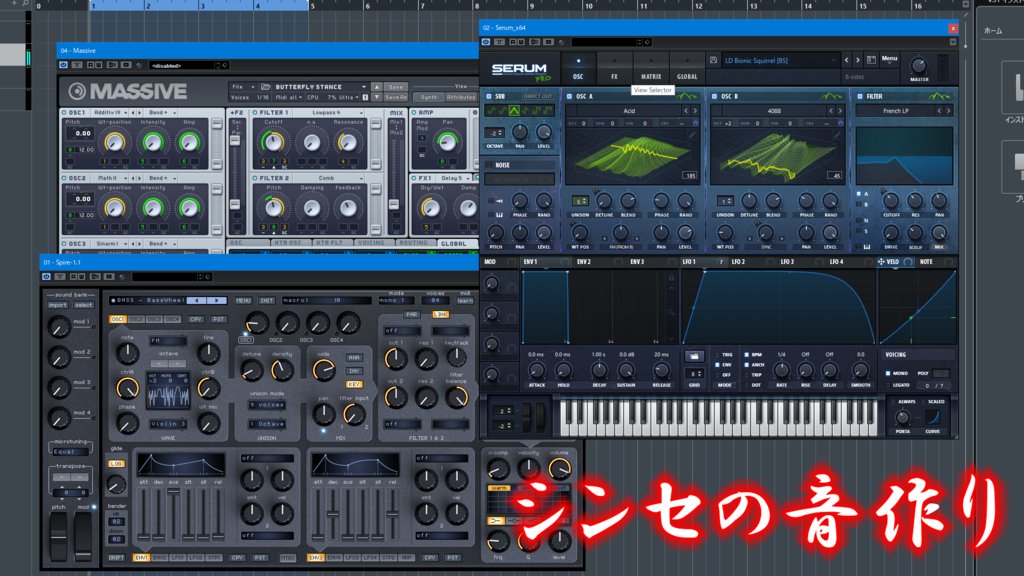The image size is (1024, 576).
Task: Click Massive MIX crossfader slider handle
Action: point(394,204)
